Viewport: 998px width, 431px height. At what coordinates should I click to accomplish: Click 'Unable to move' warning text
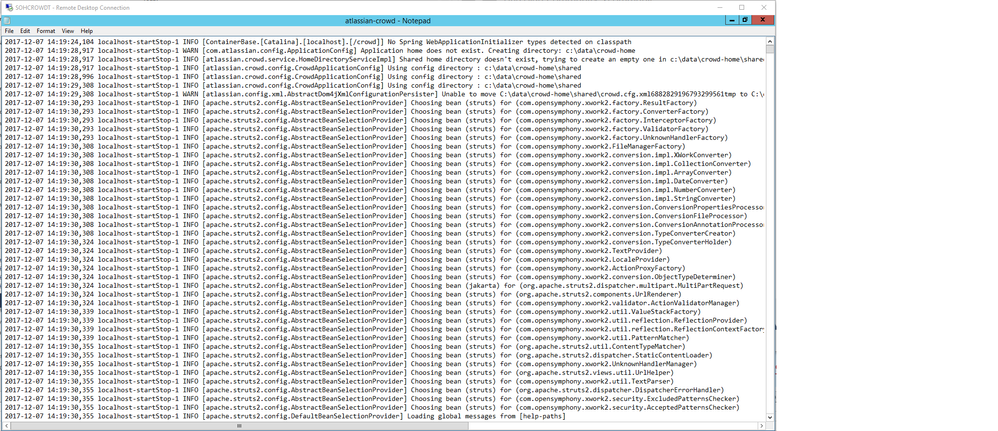point(466,94)
